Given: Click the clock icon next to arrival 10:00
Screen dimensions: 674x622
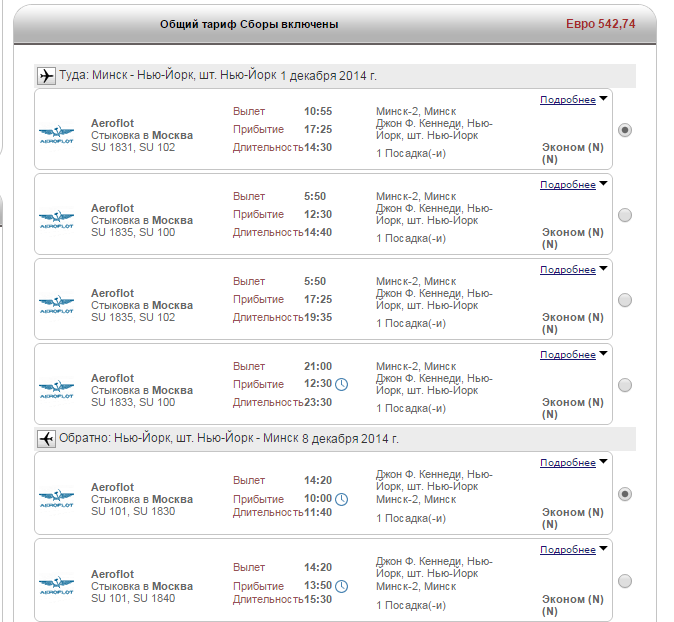Looking at the screenshot, I should tap(341, 499).
